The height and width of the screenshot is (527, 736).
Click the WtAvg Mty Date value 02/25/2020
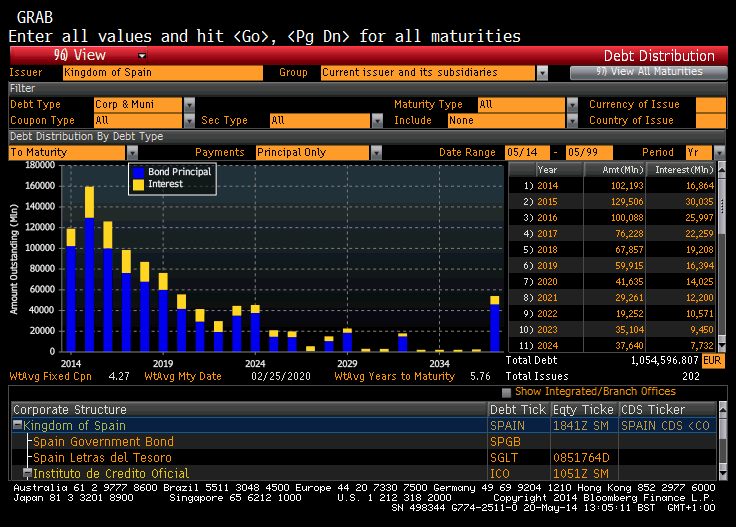281,376
